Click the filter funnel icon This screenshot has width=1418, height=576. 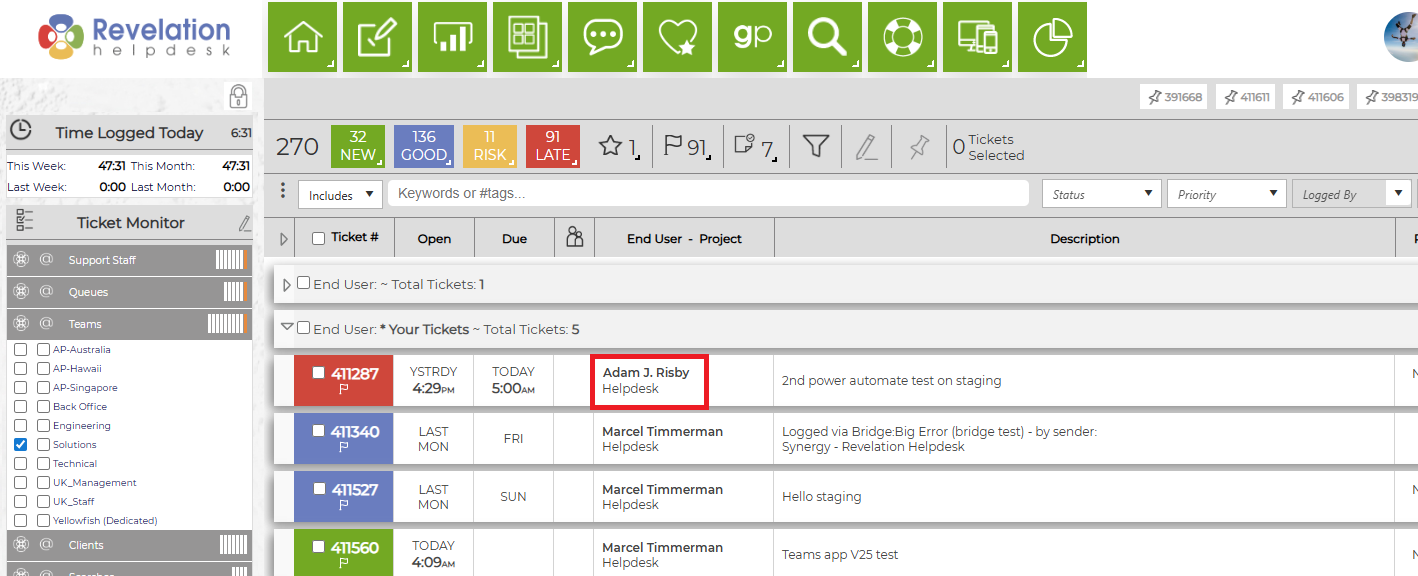[817, 147]
